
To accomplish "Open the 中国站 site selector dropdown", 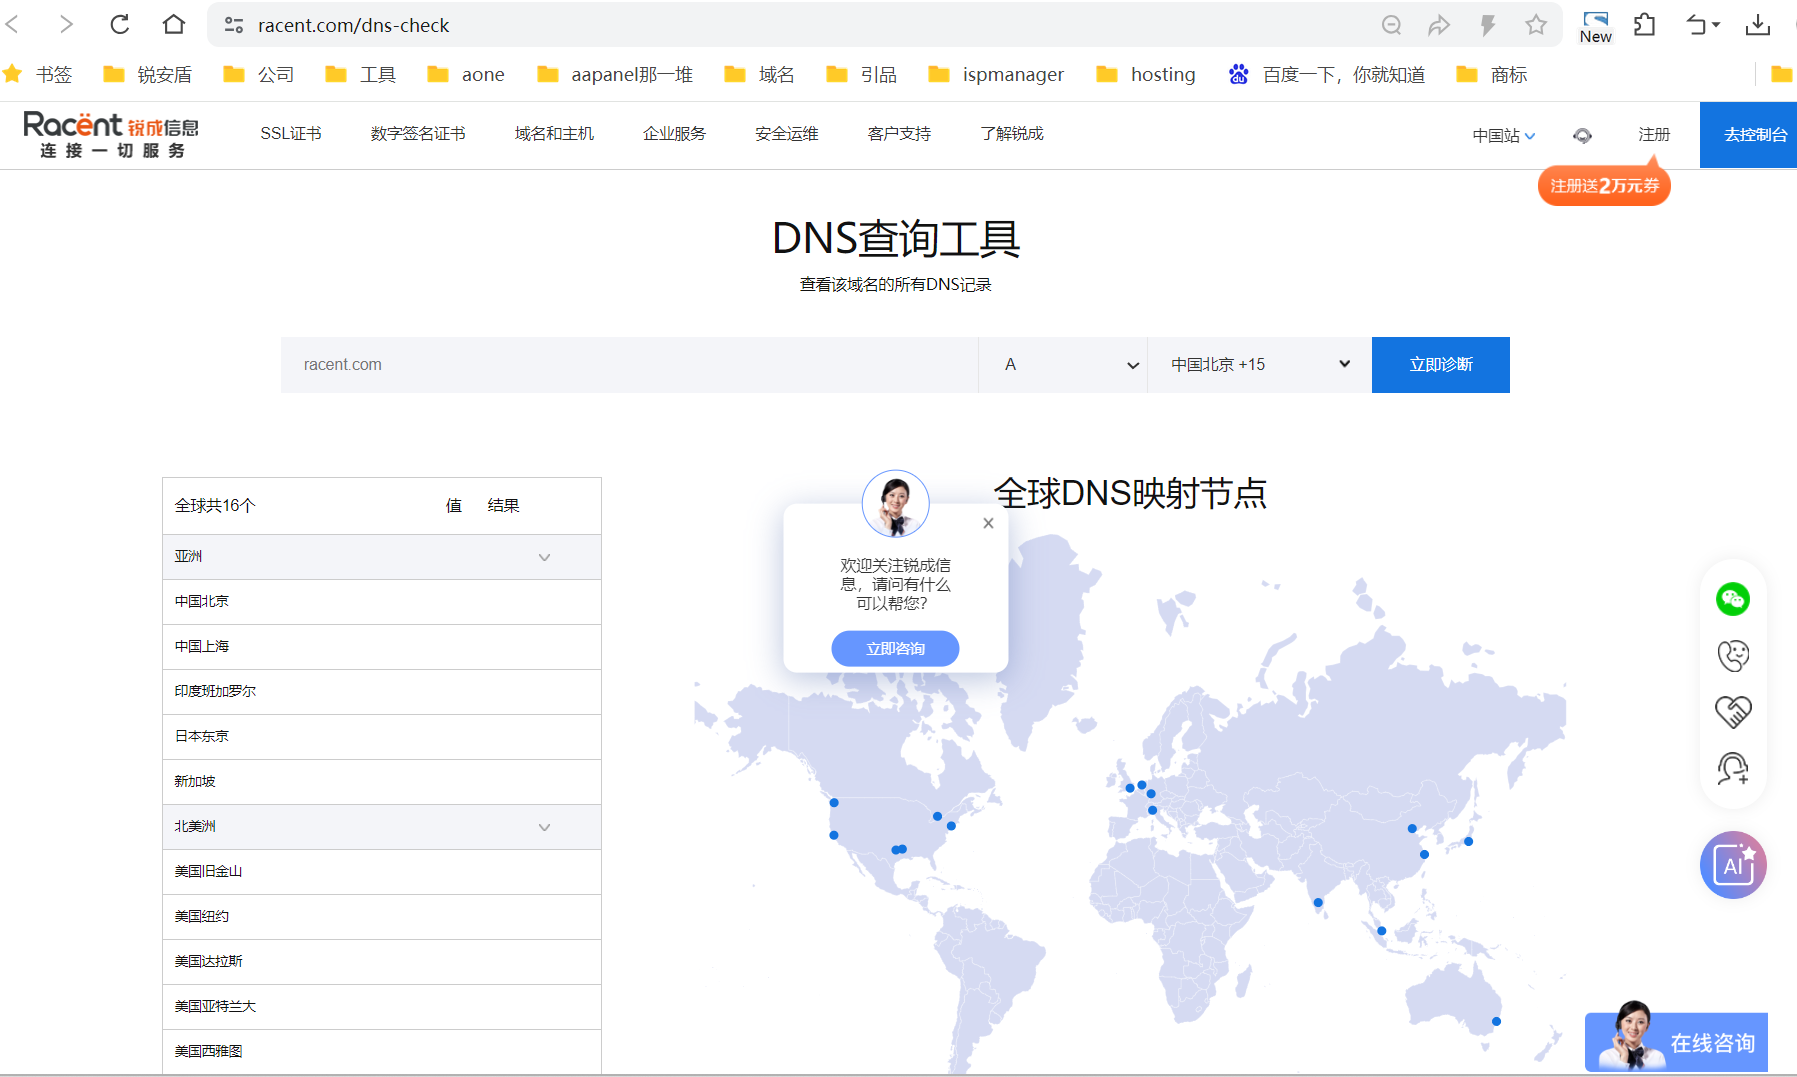I will [1503, 135].
